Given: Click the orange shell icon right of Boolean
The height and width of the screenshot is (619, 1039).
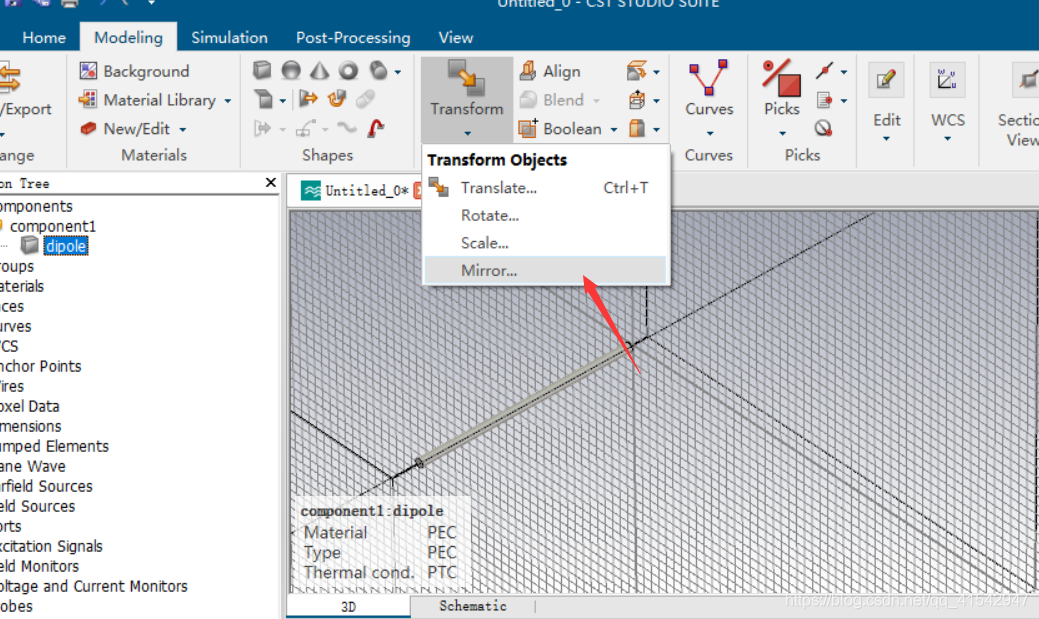Looking at the screenshot, I should pos(637,128).
